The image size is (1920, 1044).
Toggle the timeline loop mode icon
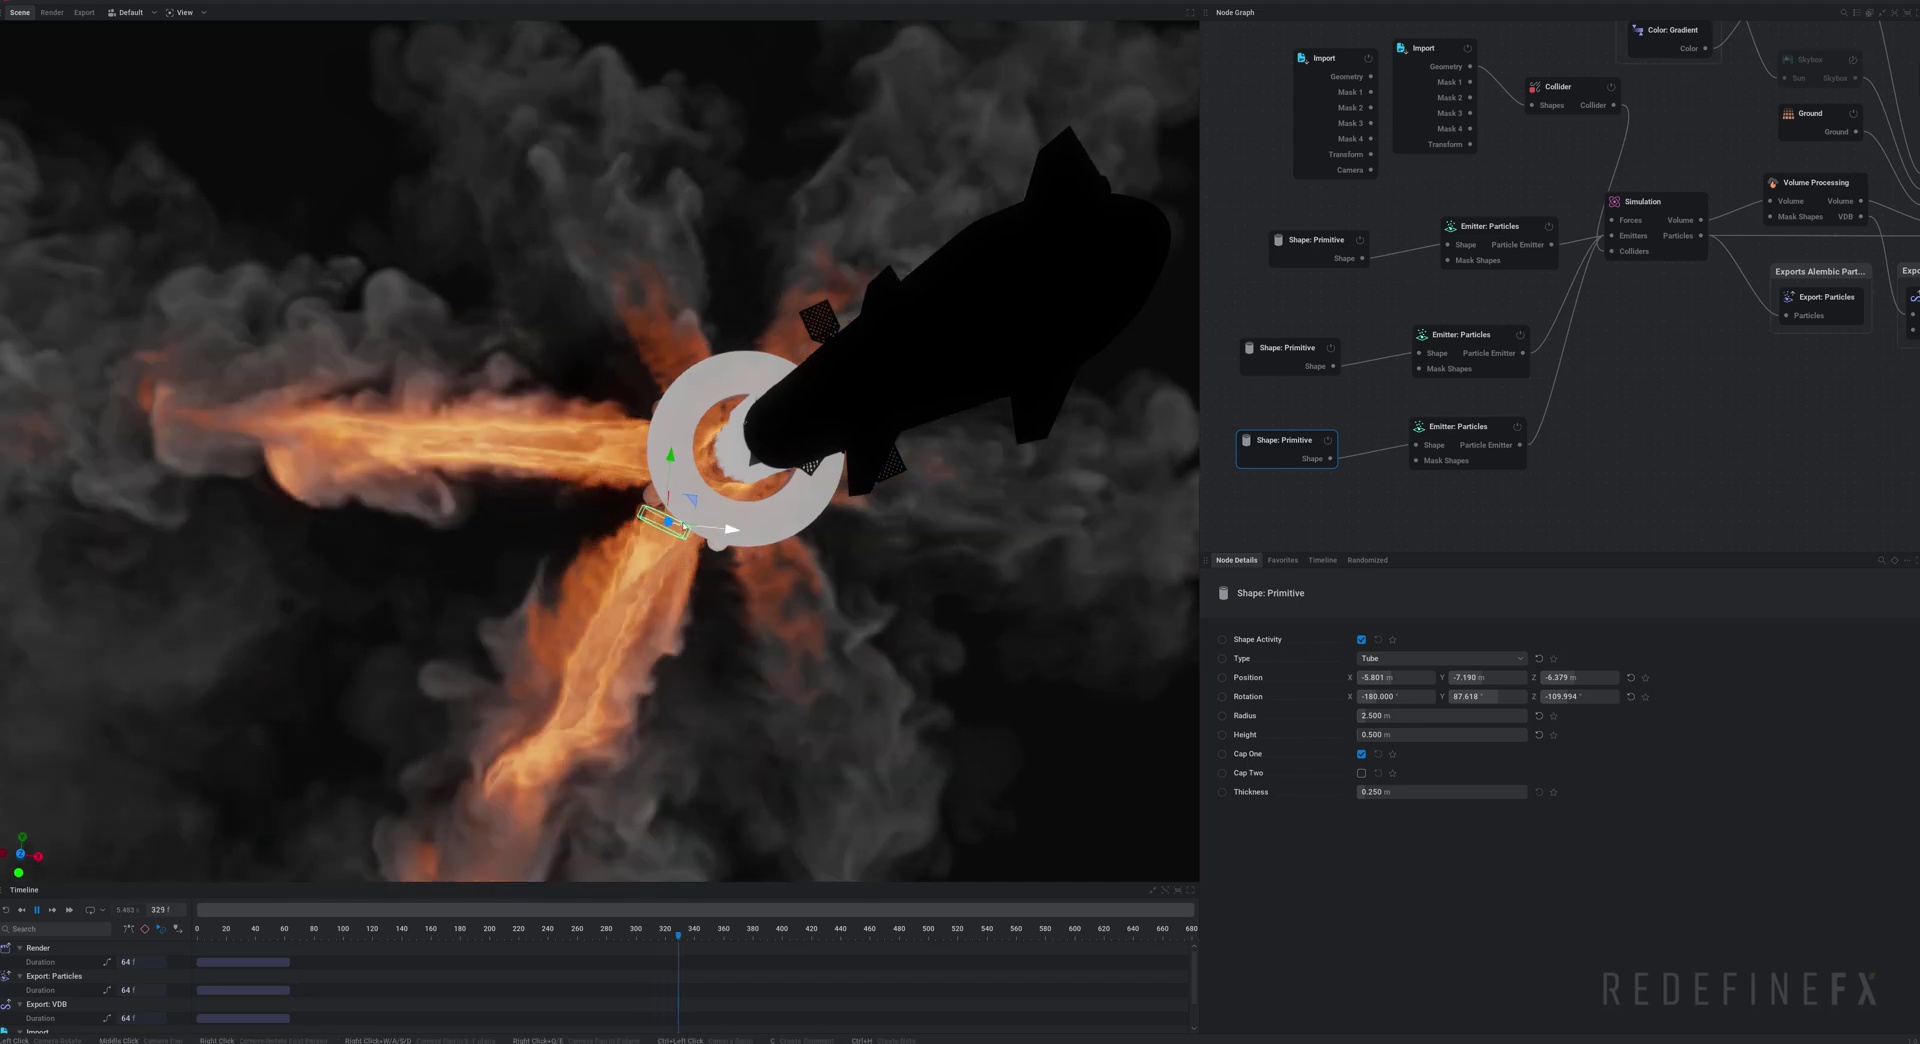(x=90, y=910)
